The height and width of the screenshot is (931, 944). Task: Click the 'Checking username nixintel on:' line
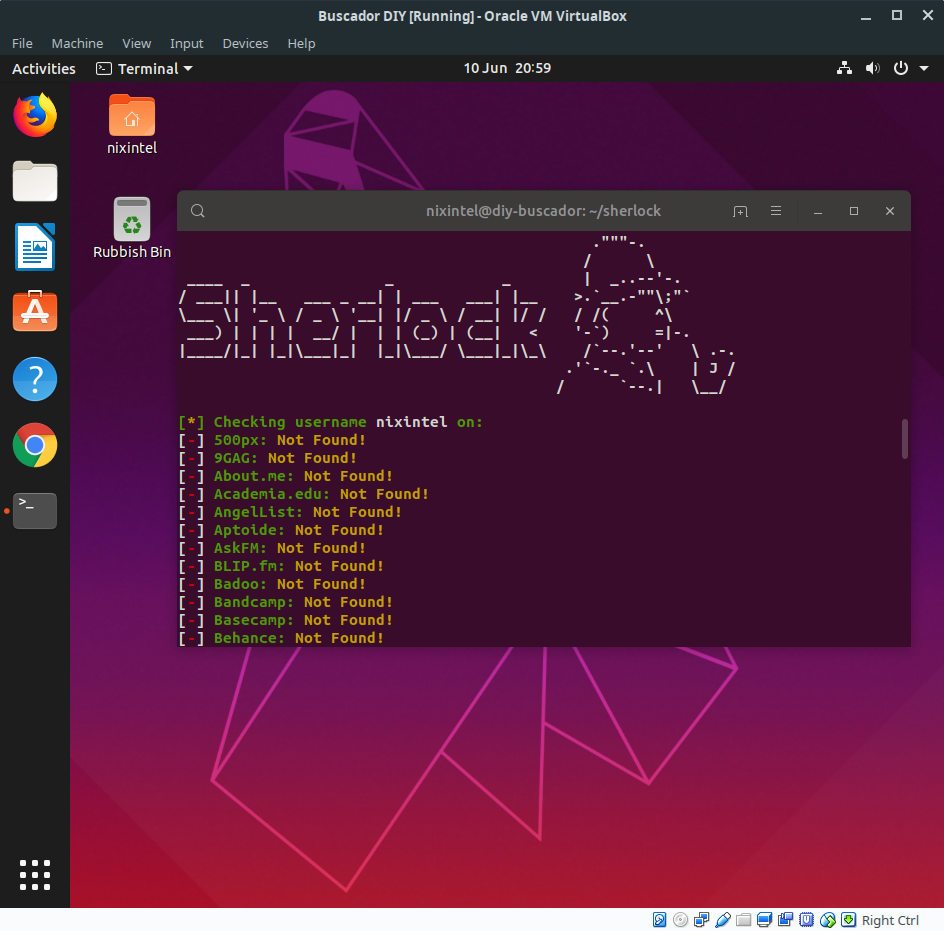[331, 422]
